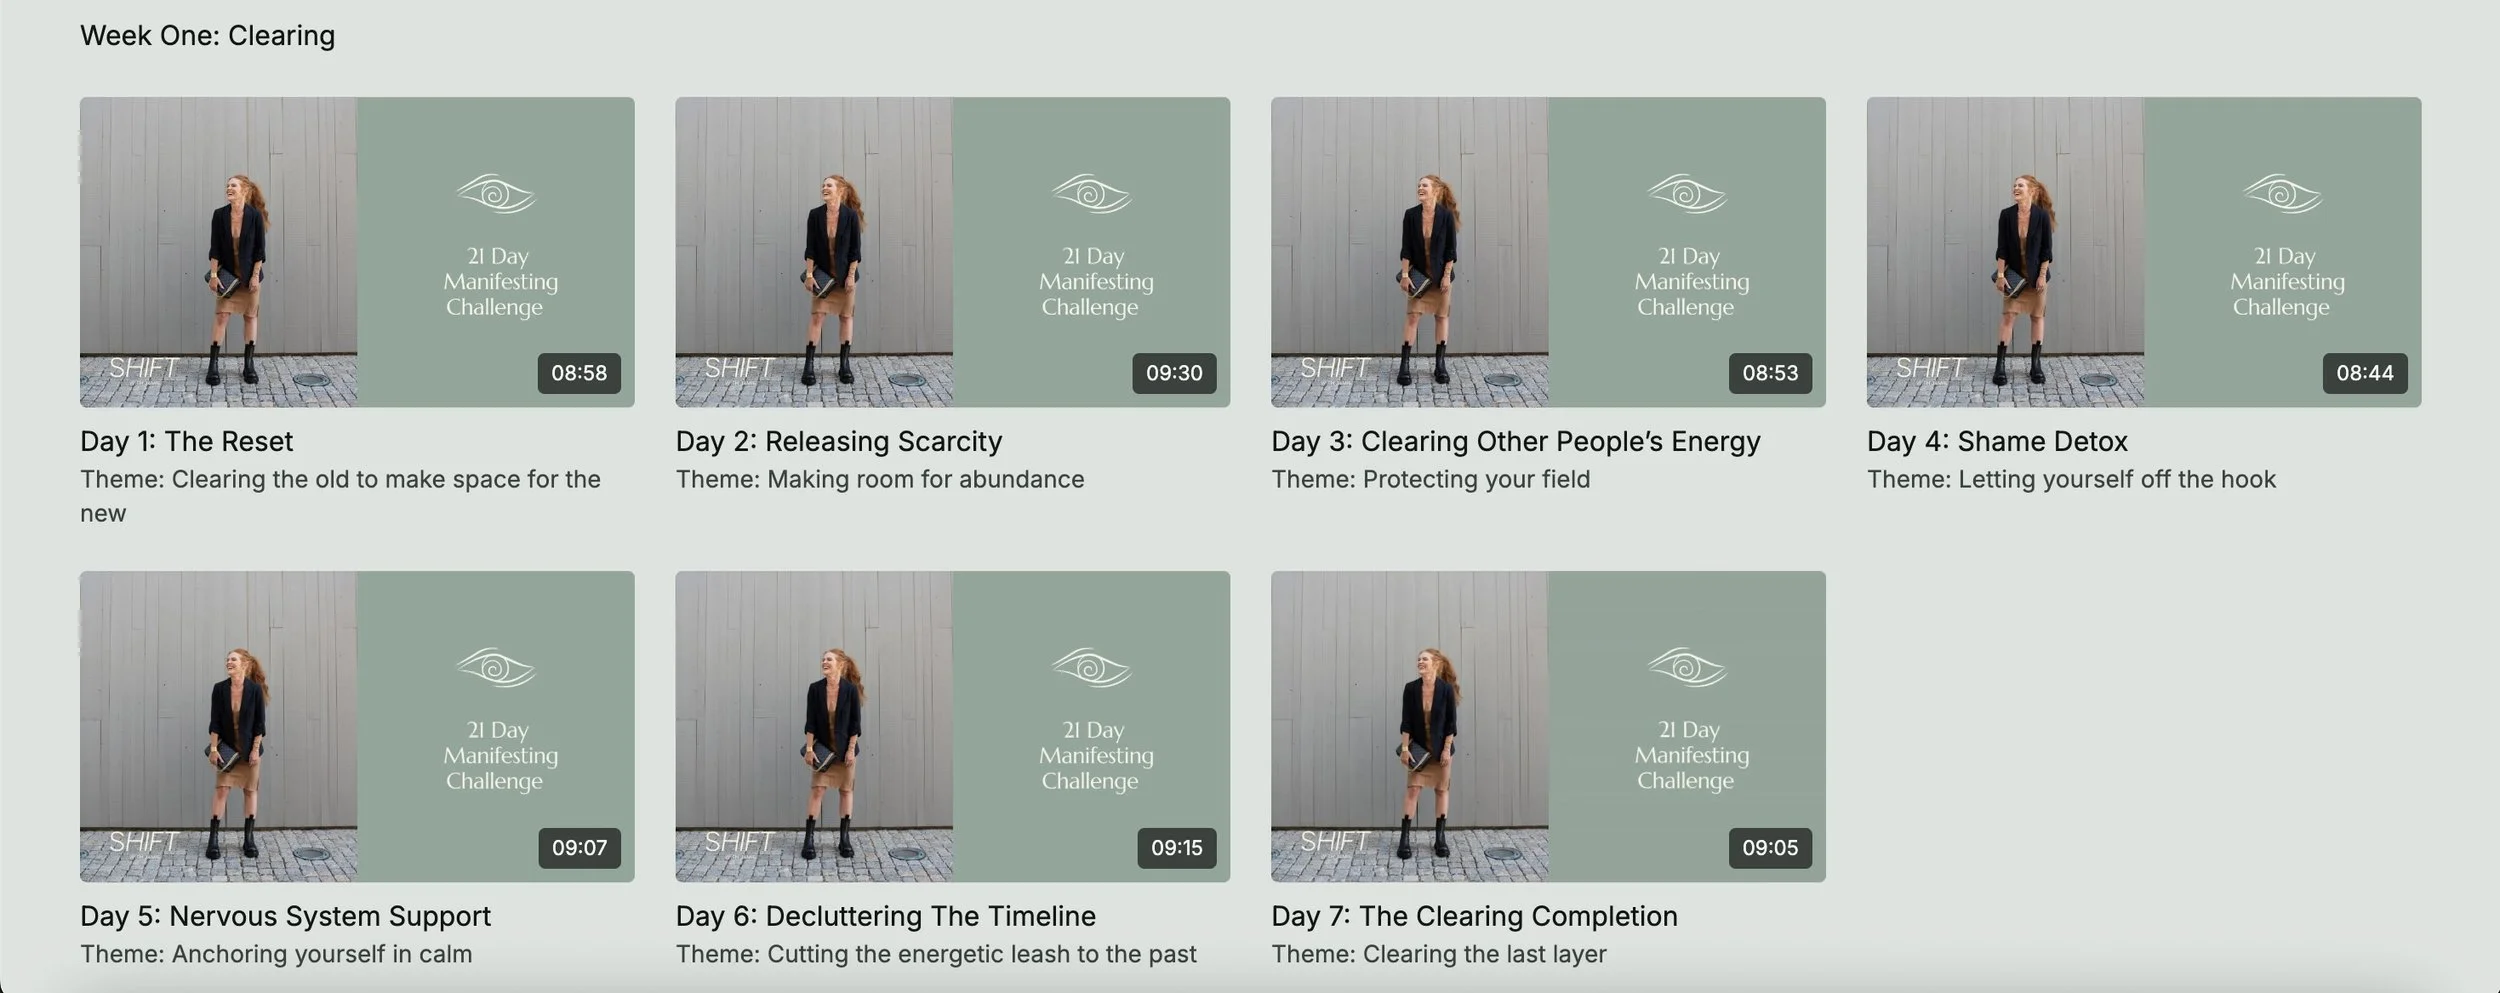Click the 'Day 3: Clearing Other People's Energy' title
2500x993 pixels.
click(1515, 441)
